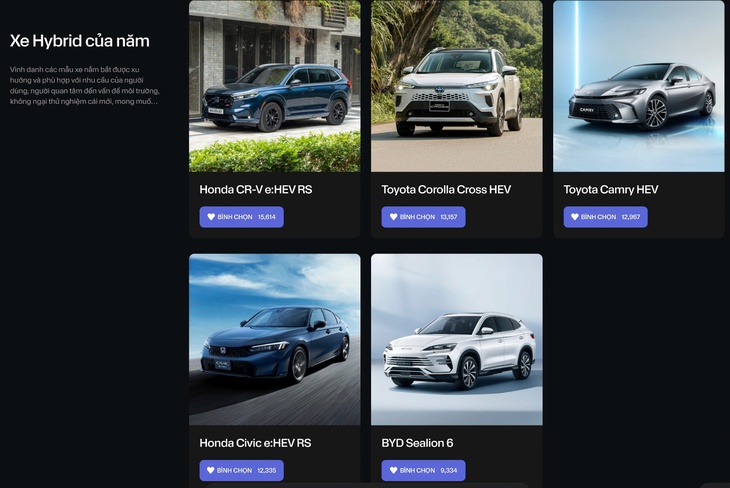Vote for Honda CR-V e:HEV RS
Viewport: 730px width, 488px height.
242,217
